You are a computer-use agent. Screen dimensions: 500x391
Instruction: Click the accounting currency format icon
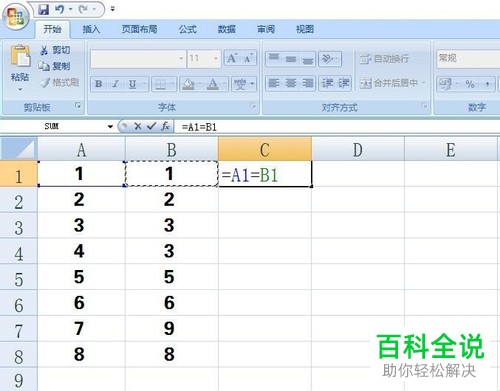445,83
